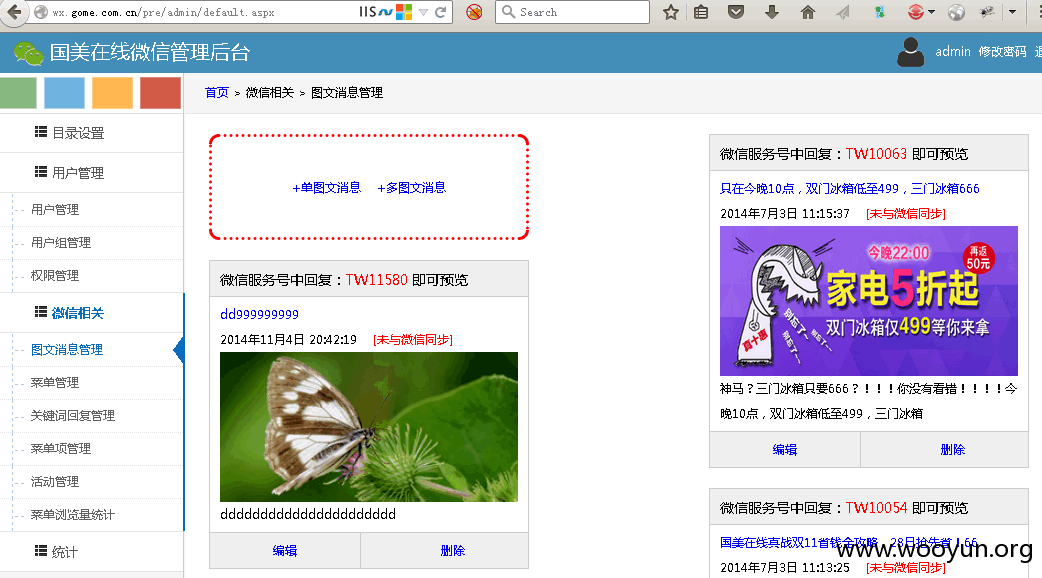Click the gray globe toolbar icon
The width and height of the screenshot is (1042, 578).
[x=956, y=12]
